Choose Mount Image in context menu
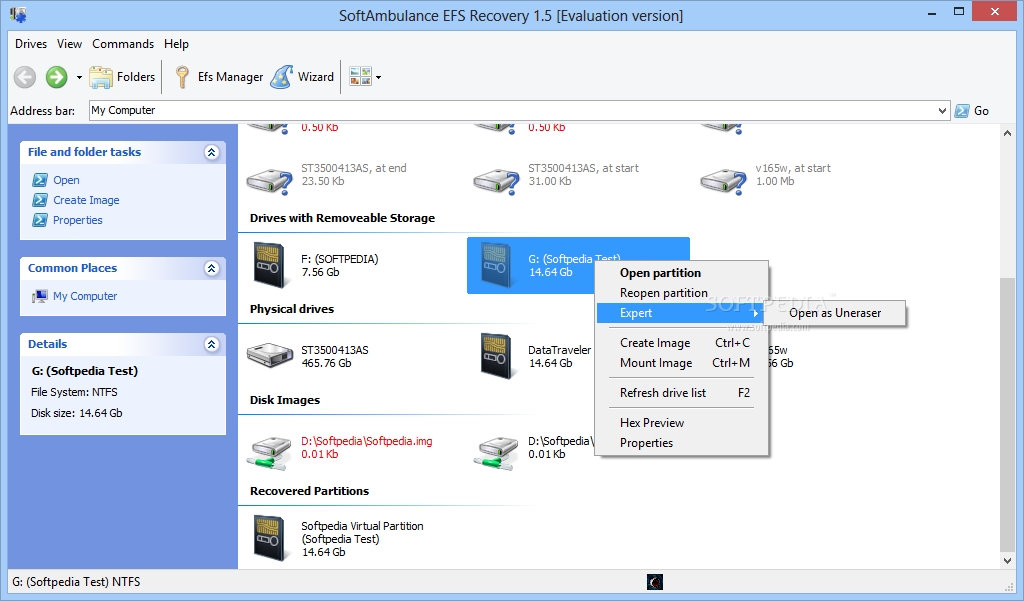The height and width of the screenshot is (601, 1024). pyautogui.click(x=682, y=363)
